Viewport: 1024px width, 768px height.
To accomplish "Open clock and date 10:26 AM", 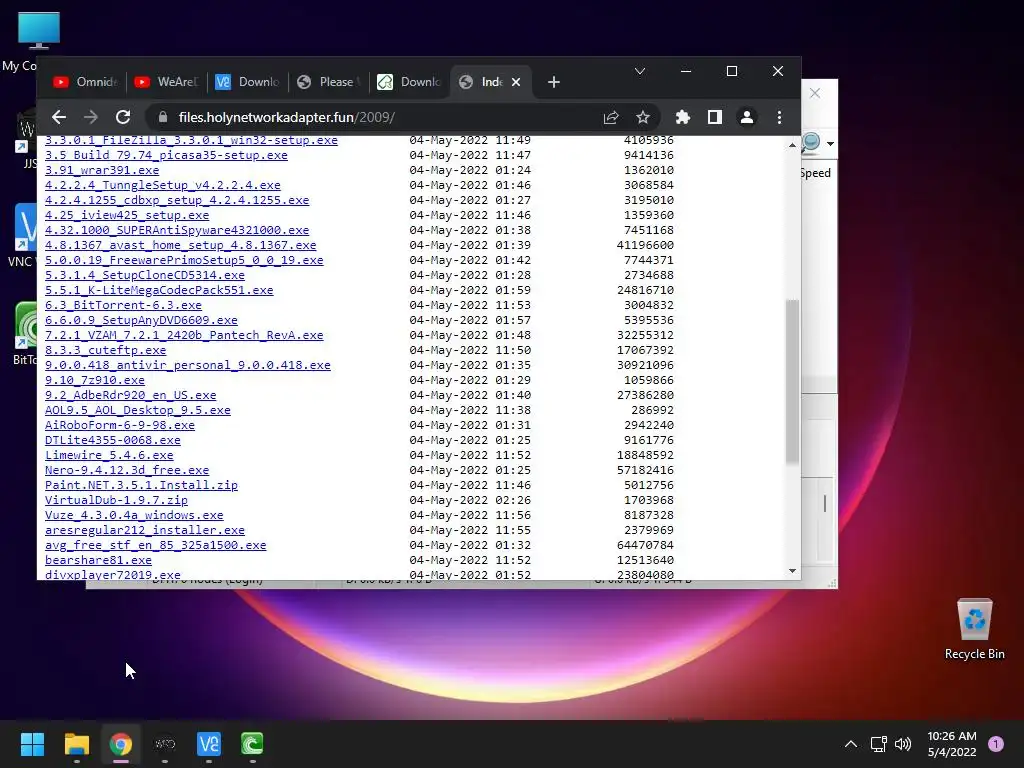I will [x=952, y=744].
